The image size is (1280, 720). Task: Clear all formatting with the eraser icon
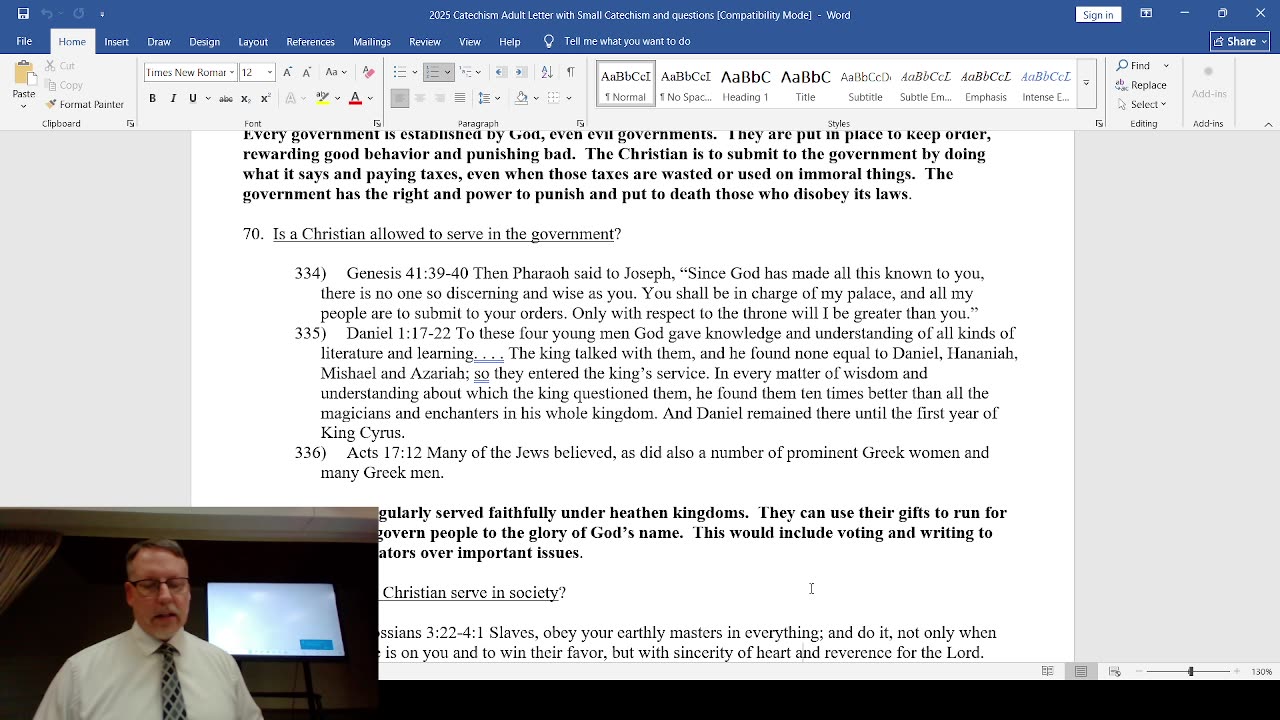point(368,72)
